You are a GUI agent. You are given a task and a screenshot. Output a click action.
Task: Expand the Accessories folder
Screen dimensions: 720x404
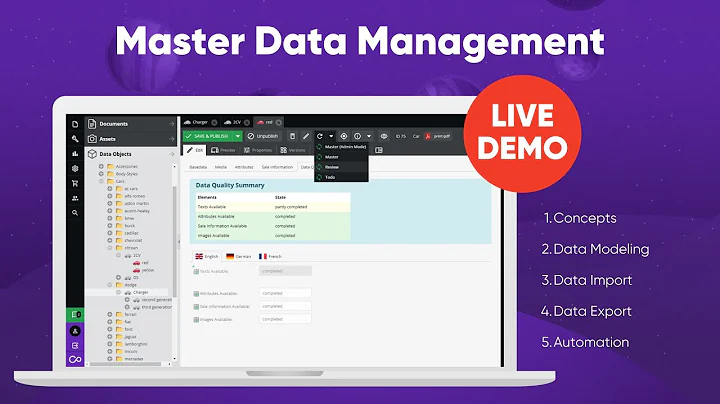pos(101,166)
